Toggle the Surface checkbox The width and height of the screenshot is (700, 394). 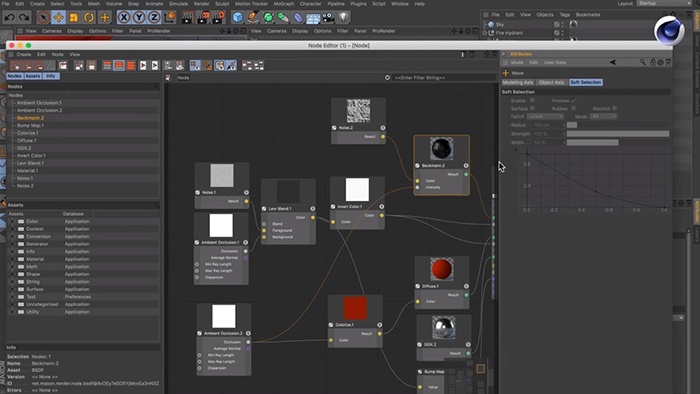532,108
